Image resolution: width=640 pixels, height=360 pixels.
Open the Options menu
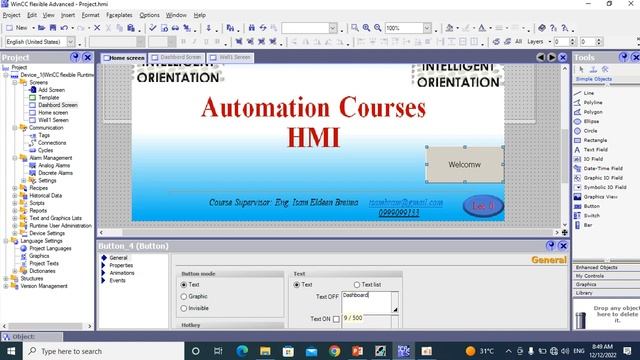[x=149, y=15]
